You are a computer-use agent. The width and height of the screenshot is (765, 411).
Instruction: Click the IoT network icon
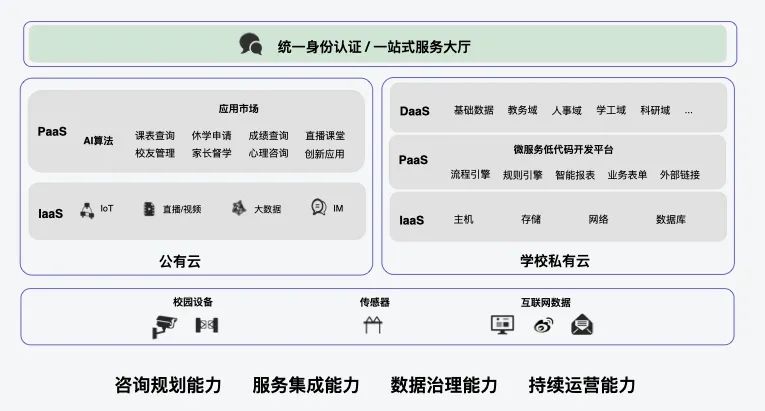[87, 209]
